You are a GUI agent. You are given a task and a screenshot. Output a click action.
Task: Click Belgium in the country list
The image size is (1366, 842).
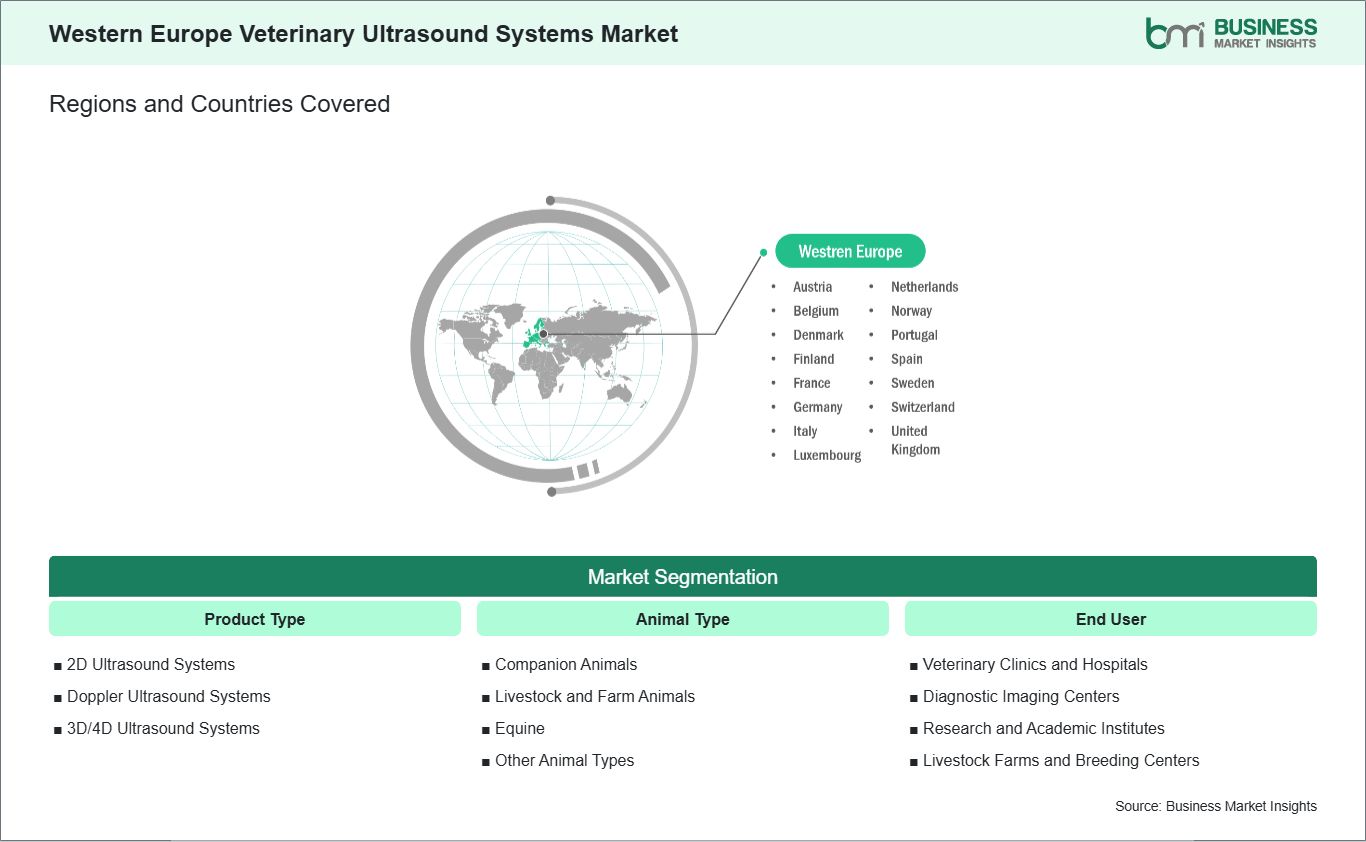pos(816,311)
